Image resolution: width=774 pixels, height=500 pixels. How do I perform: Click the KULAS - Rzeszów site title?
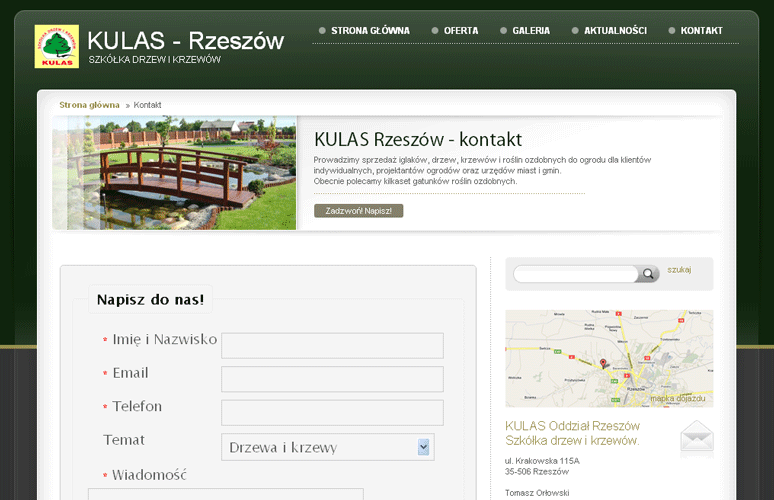186,41
